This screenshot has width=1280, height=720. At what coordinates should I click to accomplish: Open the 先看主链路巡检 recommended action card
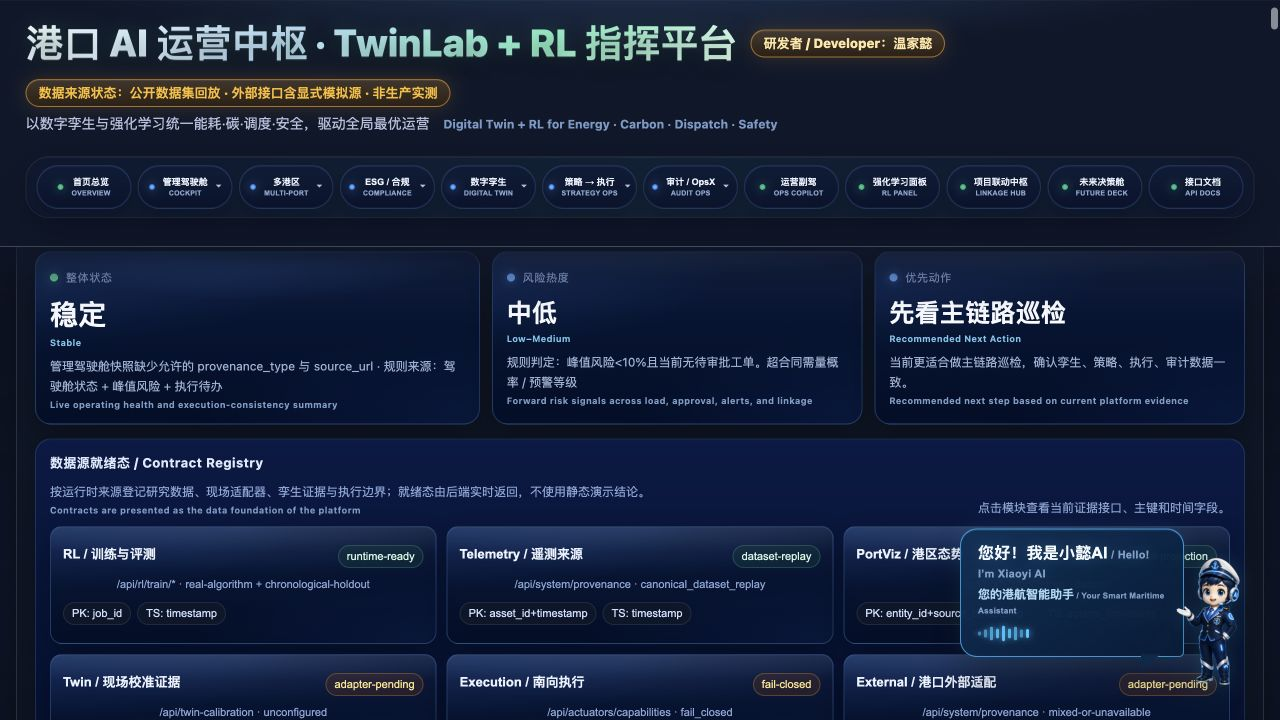coord(1059,338)
